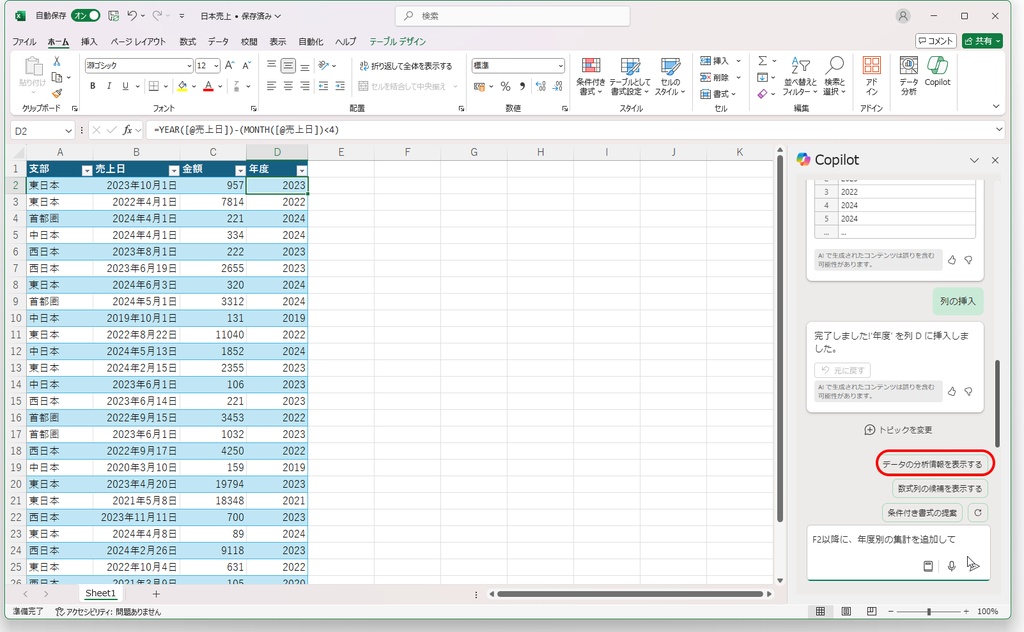Switch to Page Layout view in status bar
1024x632 pixels.
846,611
